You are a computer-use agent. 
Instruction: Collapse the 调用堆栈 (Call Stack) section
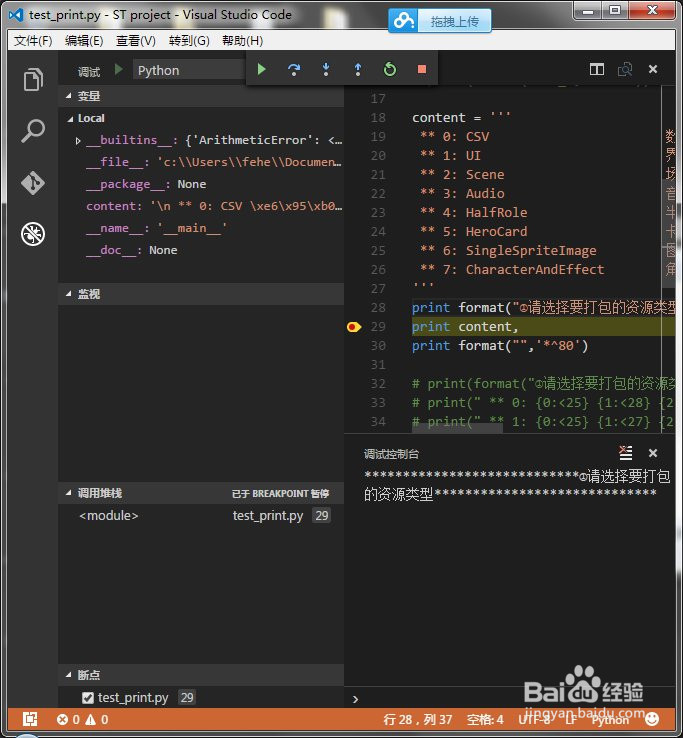point(69,493)
